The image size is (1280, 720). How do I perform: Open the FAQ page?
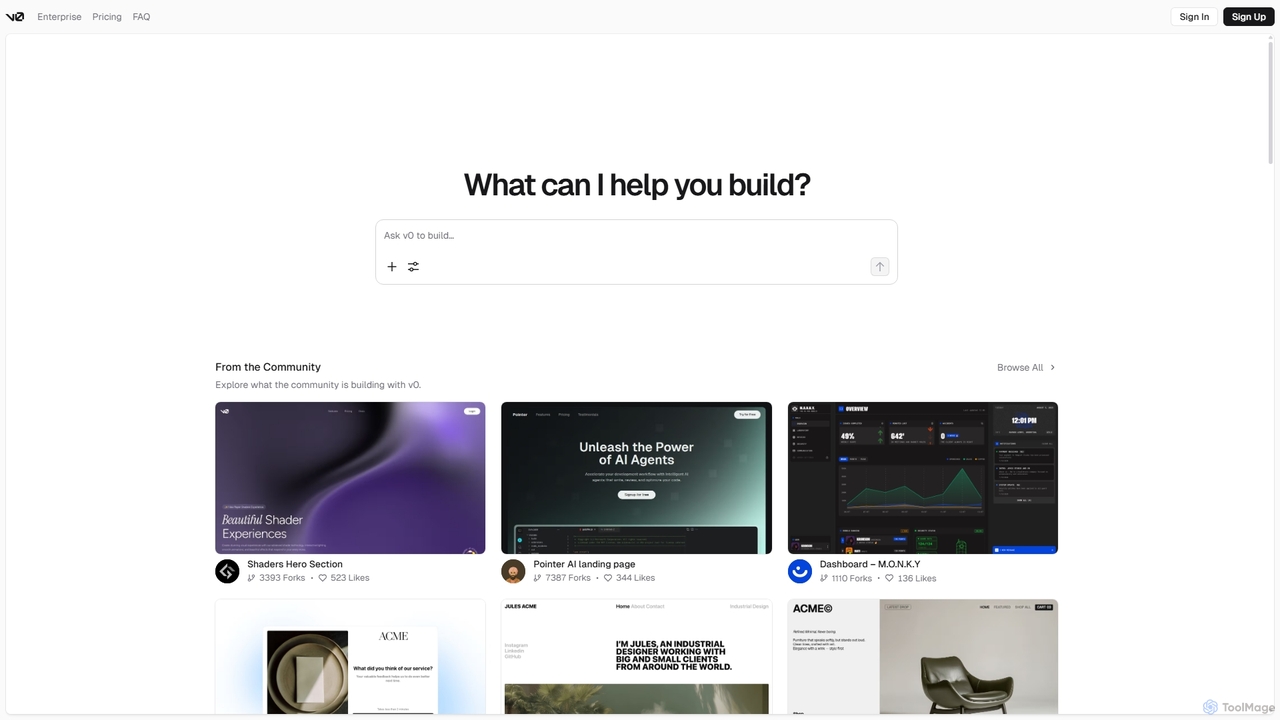pyautogui.click(x=141, y=17)
